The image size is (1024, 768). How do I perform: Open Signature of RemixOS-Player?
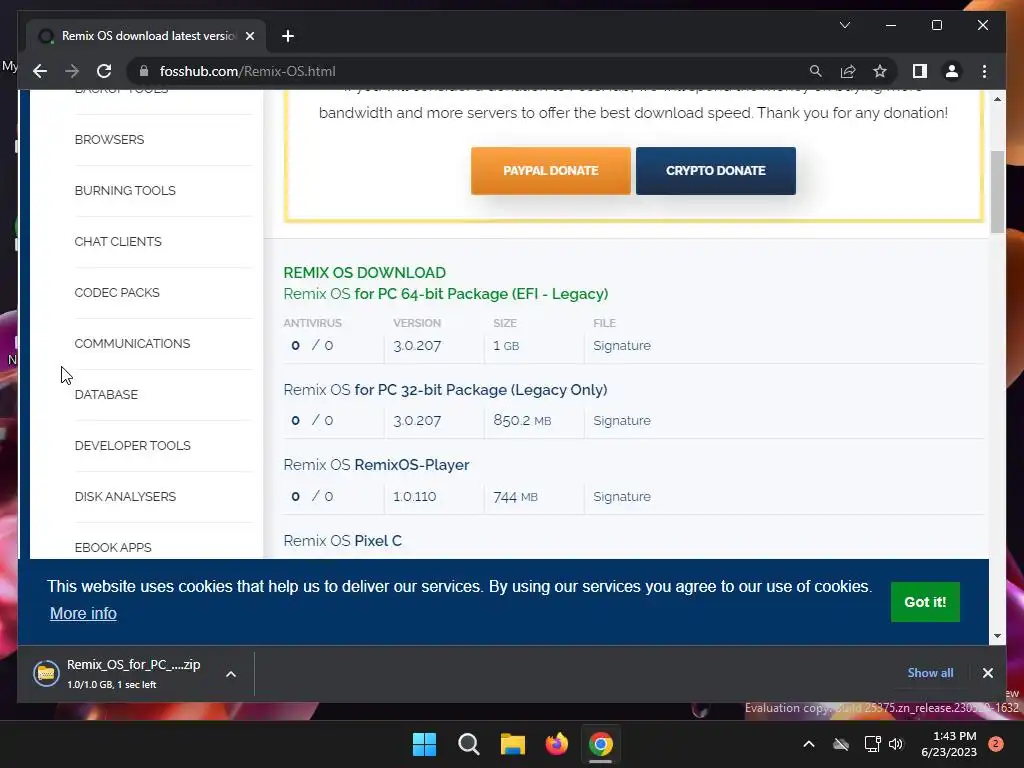[622, 496]
